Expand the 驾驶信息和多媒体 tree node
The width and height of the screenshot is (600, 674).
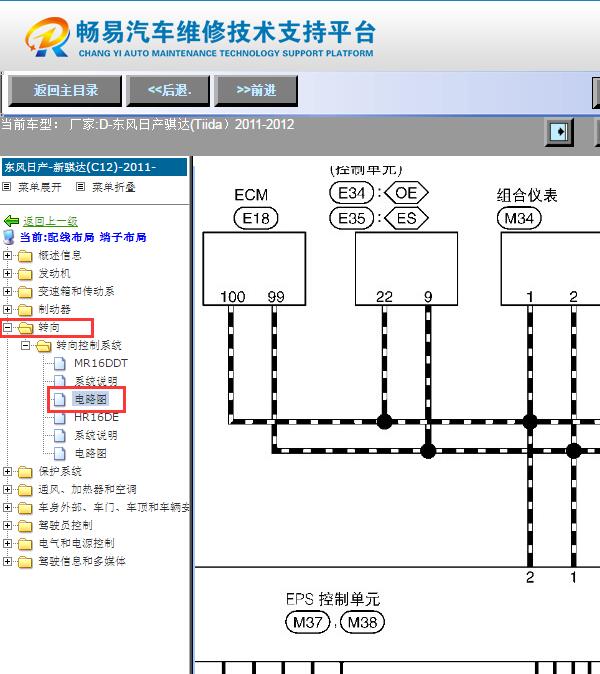7,561
